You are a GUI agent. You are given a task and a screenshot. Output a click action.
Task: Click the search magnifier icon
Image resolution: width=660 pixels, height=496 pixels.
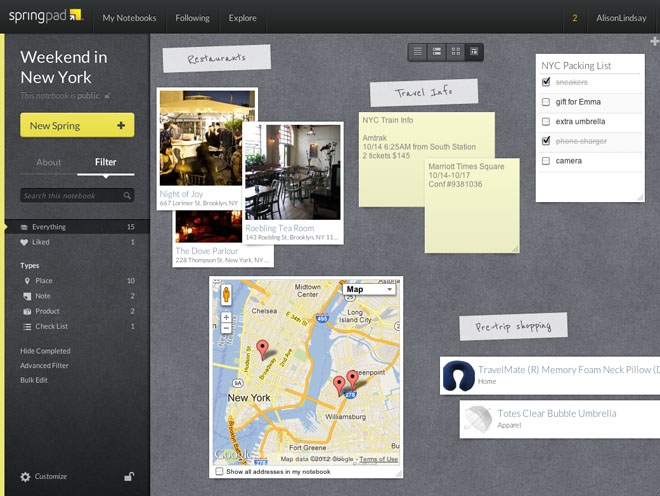pos(127,196)
